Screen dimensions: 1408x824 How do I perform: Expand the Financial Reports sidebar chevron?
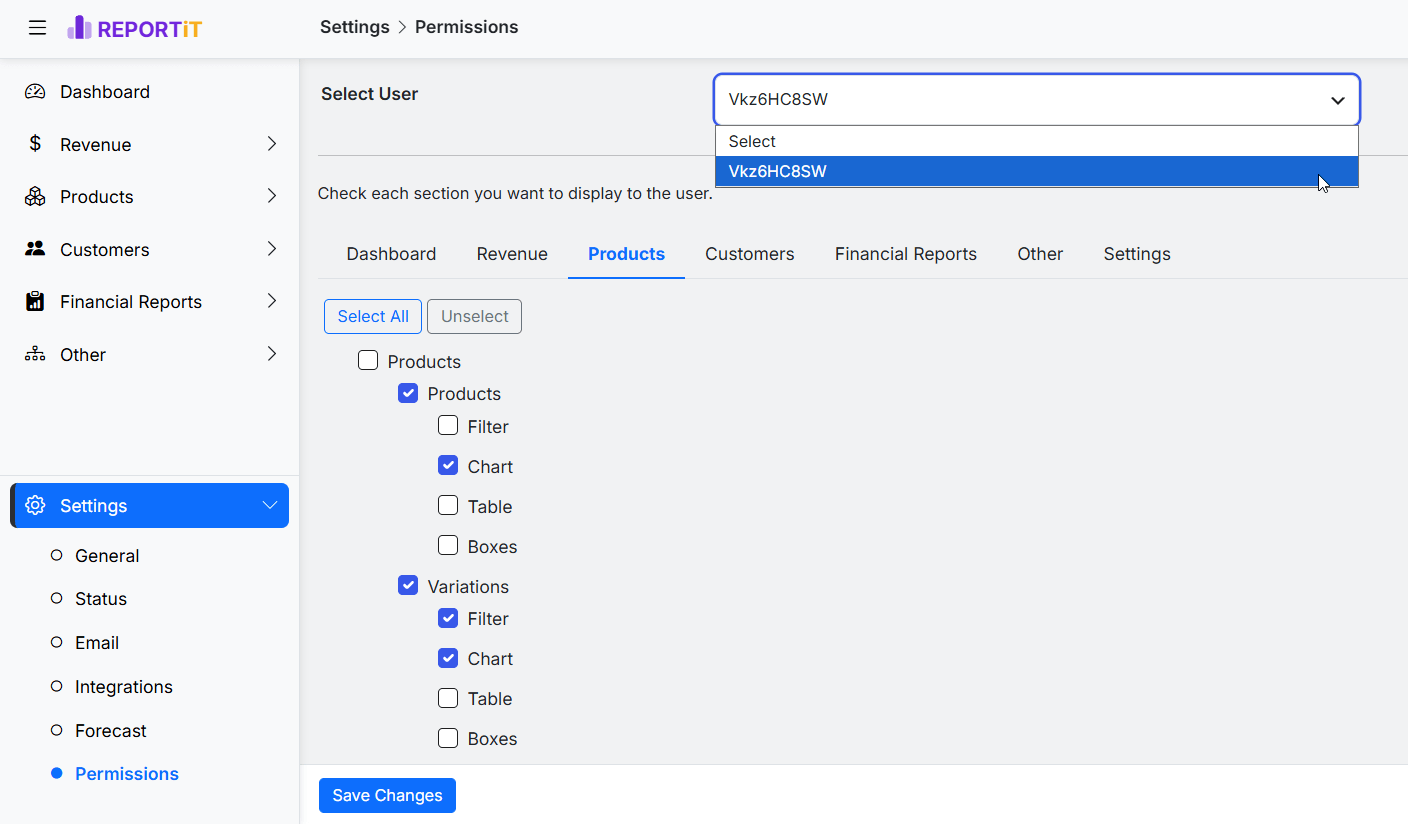(x=271, y=301)
